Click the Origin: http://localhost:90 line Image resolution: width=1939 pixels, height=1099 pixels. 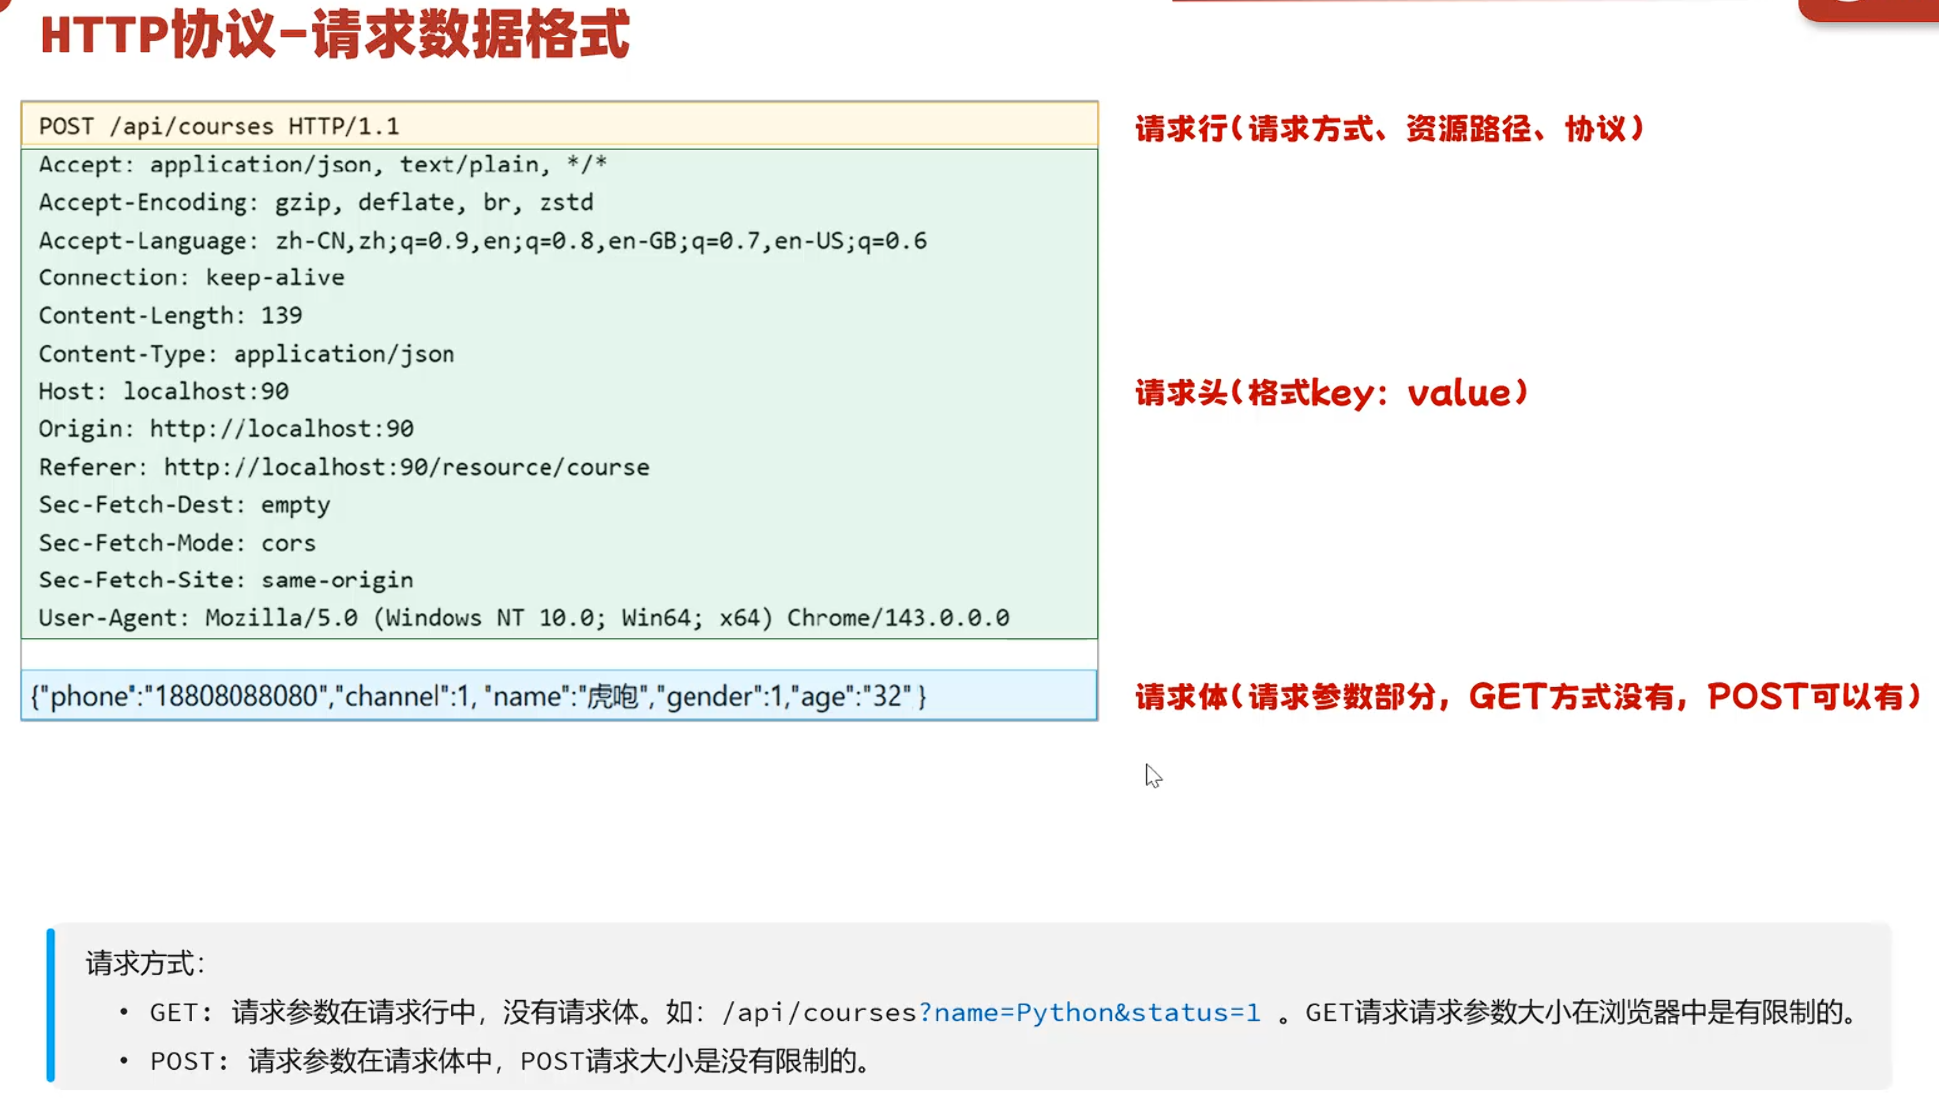point(226,429)
